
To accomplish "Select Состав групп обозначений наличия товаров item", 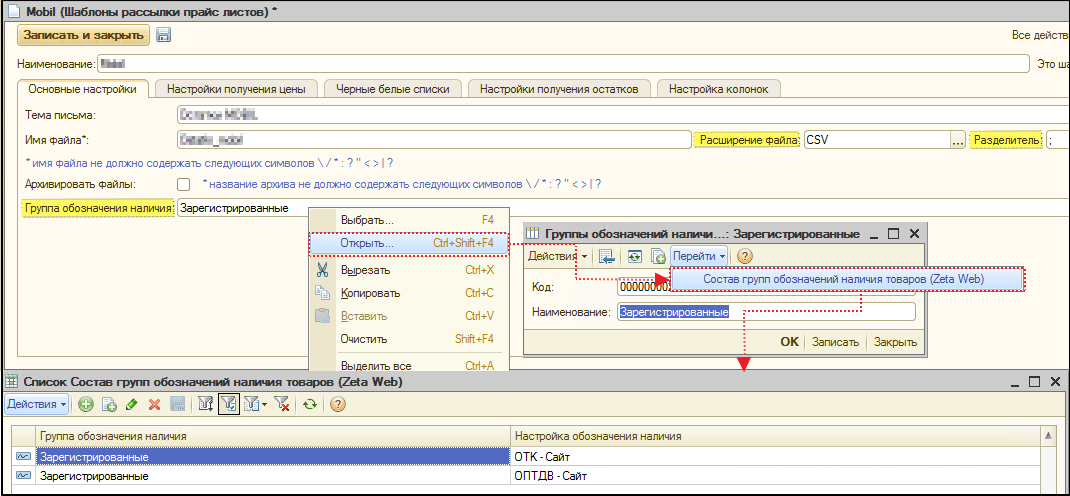I will pos(846,279).
